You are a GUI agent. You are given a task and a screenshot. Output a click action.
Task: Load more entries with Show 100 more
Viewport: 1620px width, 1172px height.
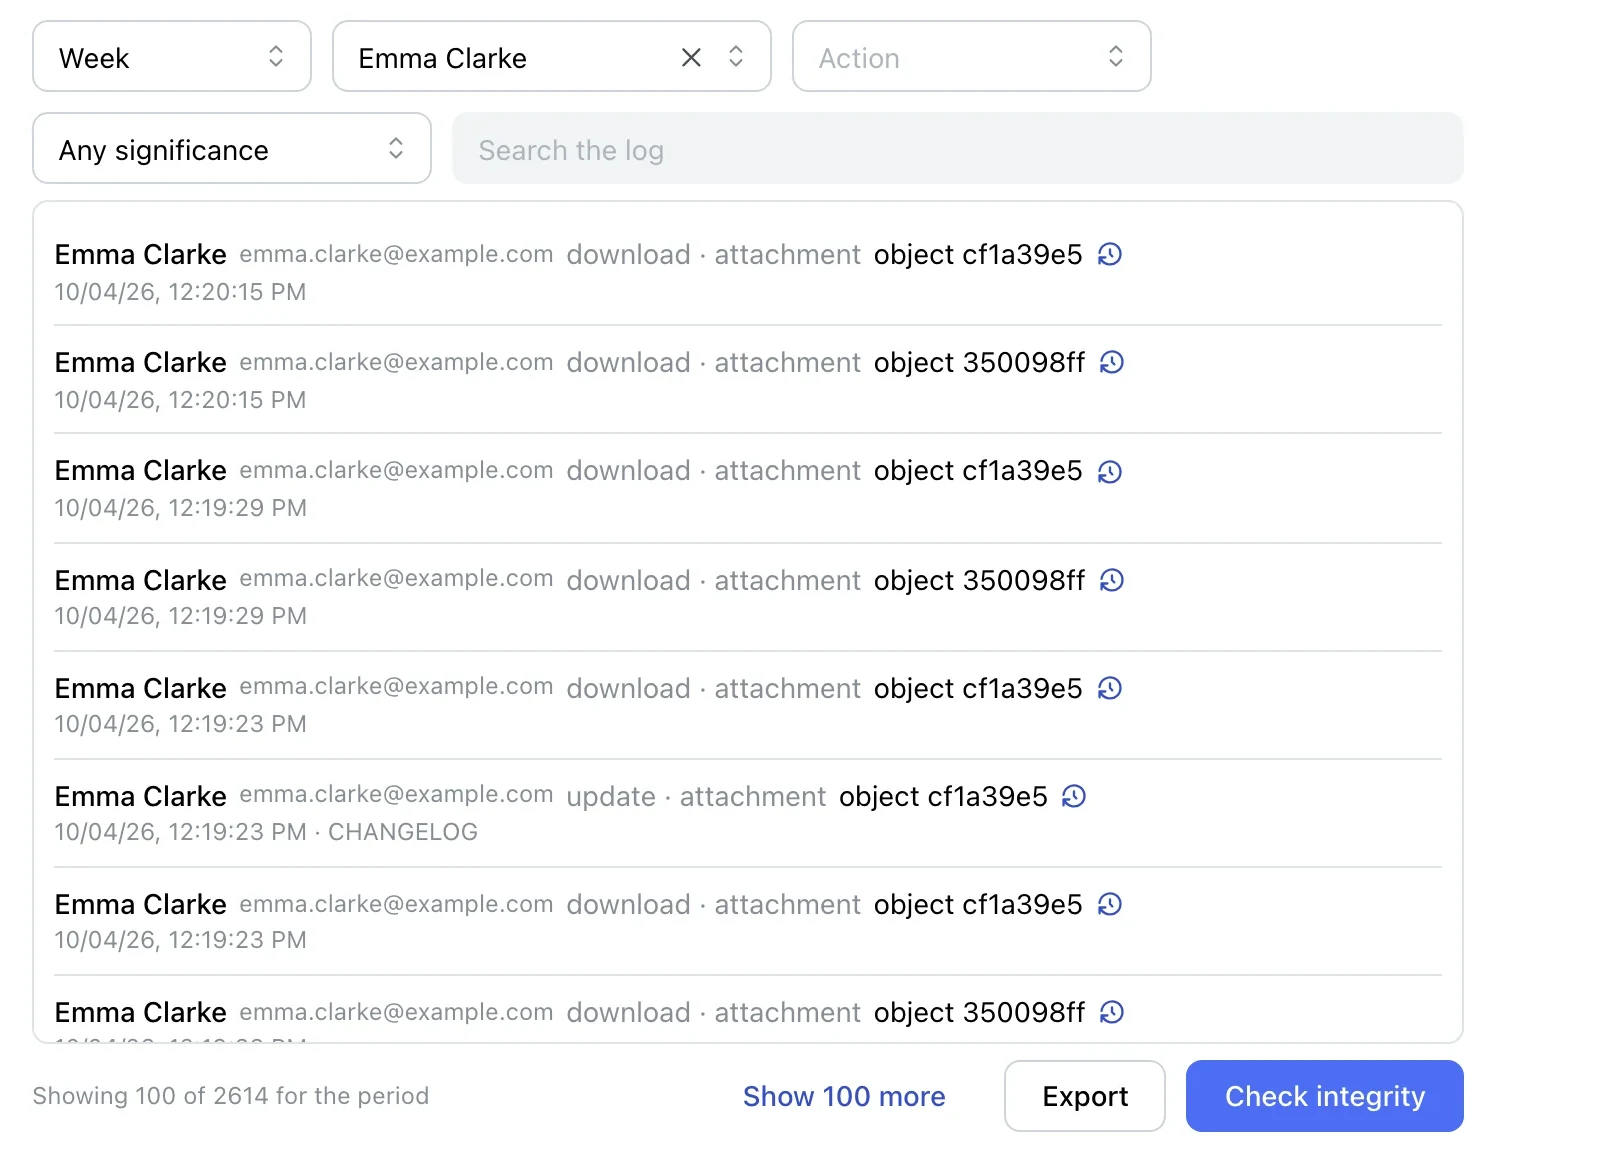pos(843,1096)
